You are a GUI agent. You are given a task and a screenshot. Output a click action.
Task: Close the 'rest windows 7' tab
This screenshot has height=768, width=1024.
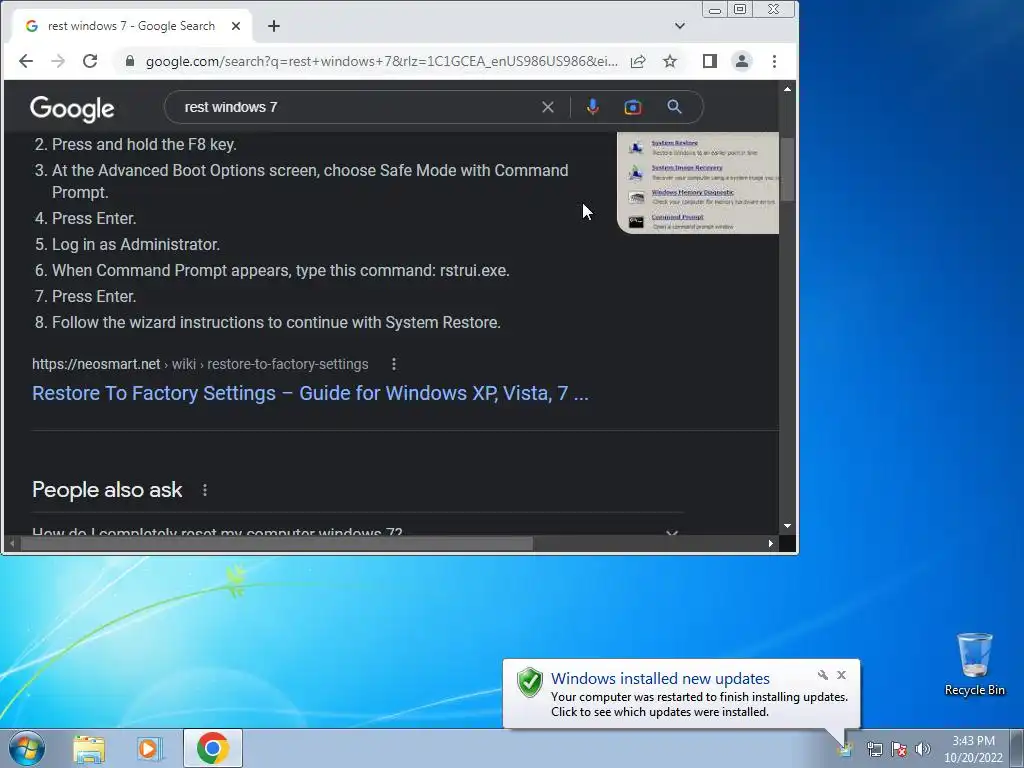236,26
